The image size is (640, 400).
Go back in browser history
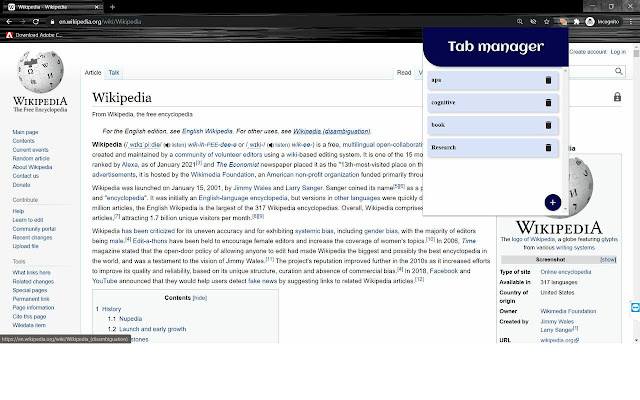[x=9, y=22]
